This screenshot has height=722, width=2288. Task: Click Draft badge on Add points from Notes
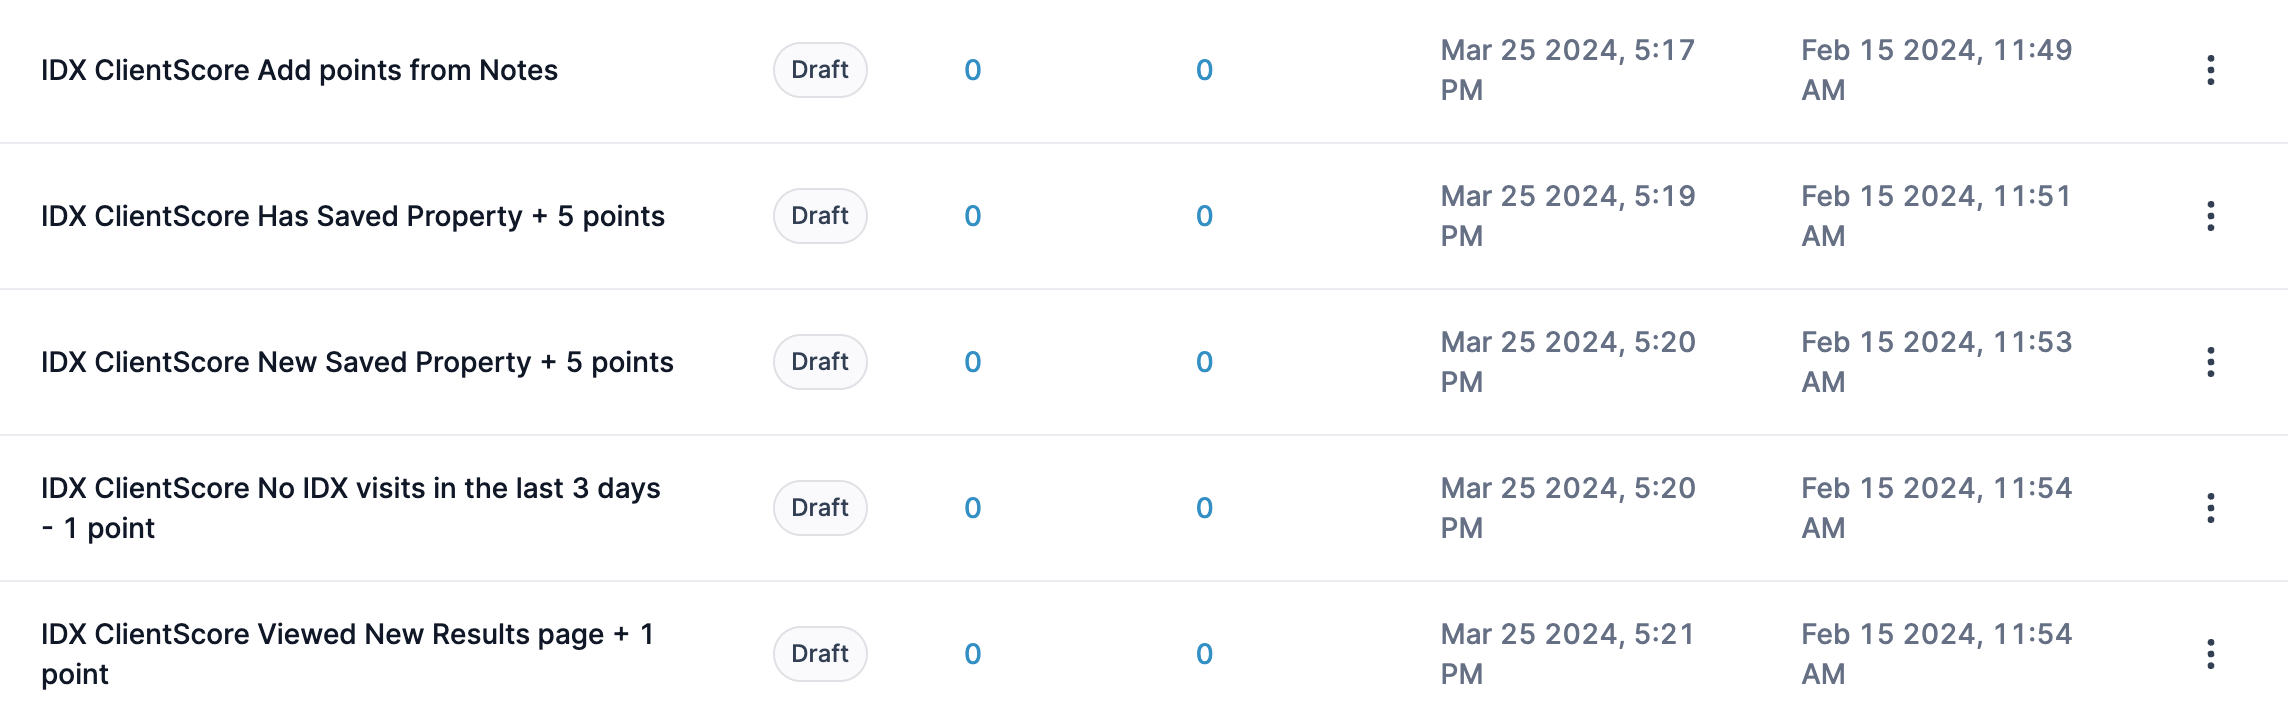click(x=820, y=70)
